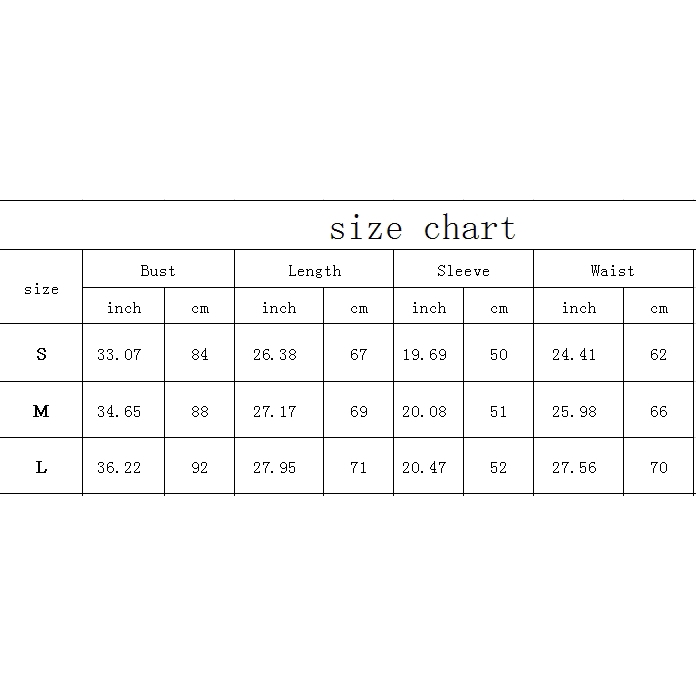Click the 88 cm bust value
The image size is (696, 696).
pyautogui.click(x=200, y=411)
